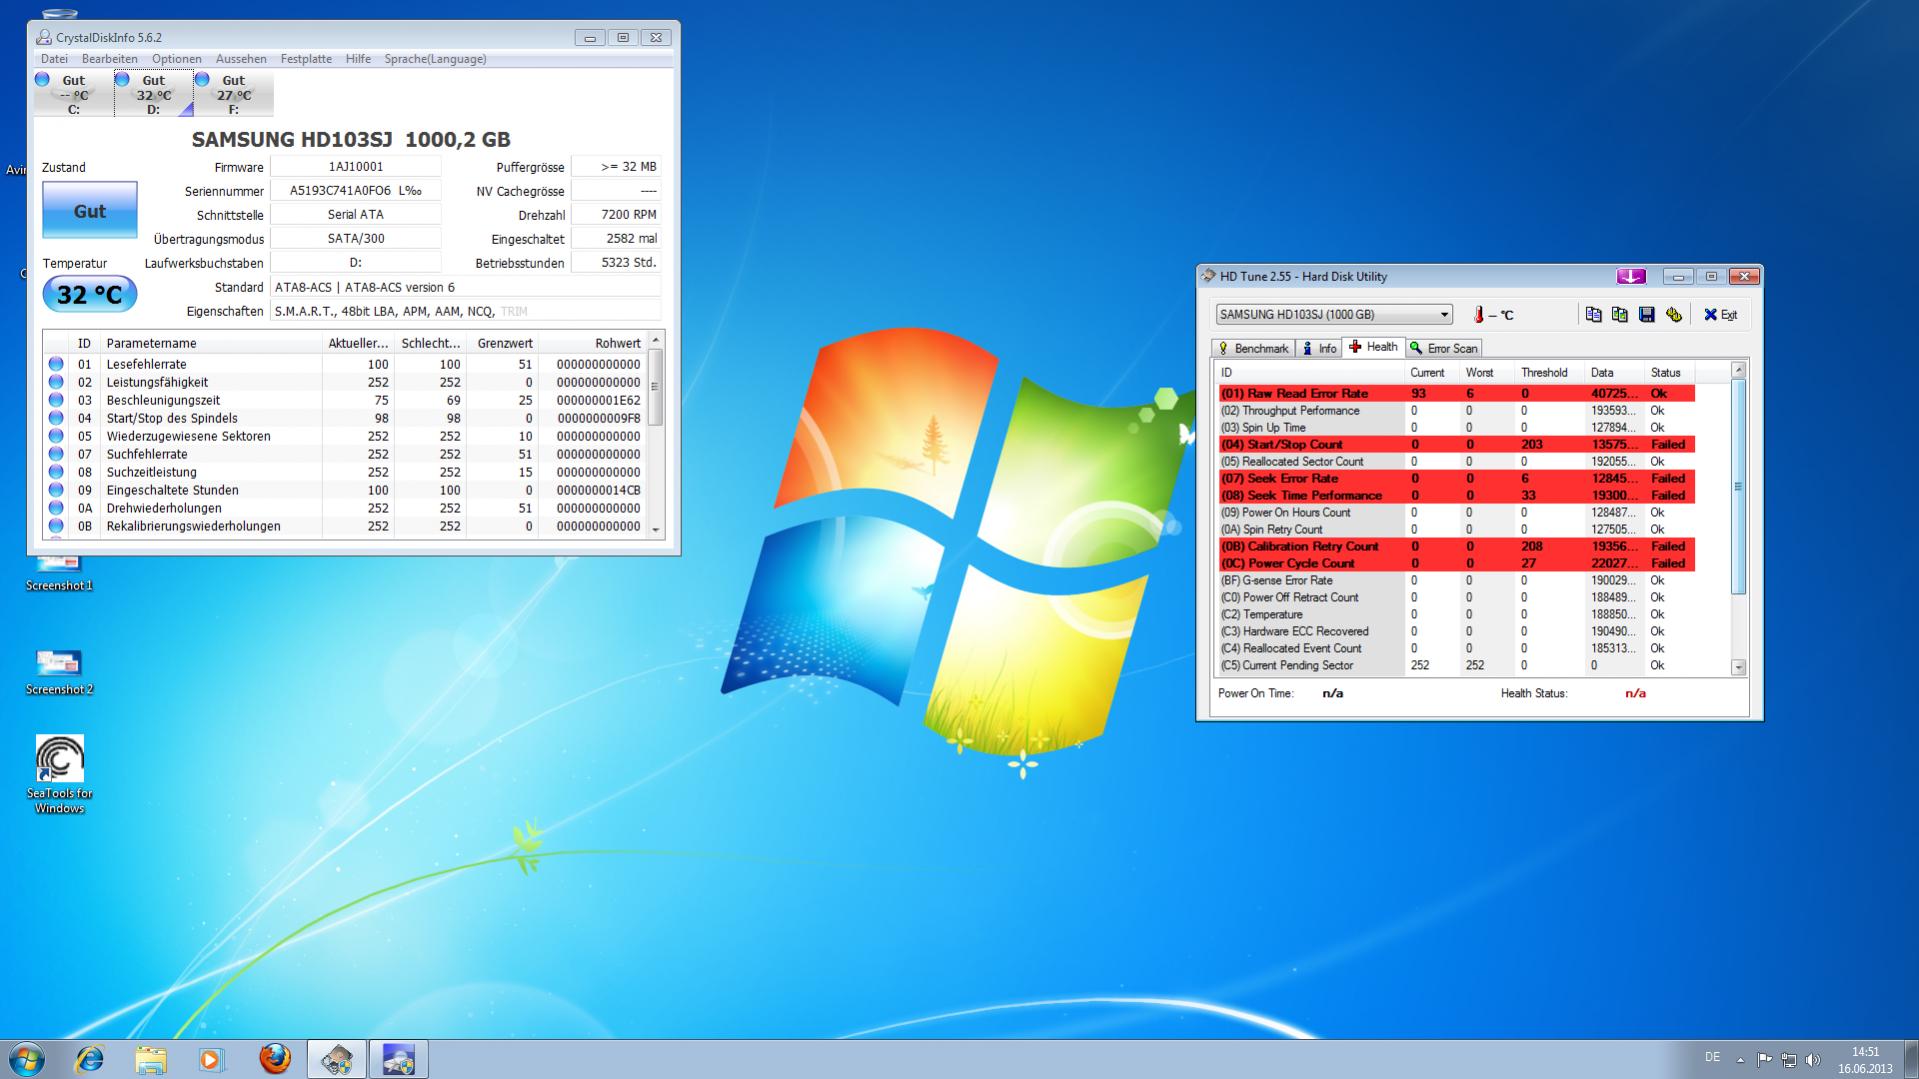Viewport: 1919px width, 1079px height.
Task: Click the Parametername column header
Action: 211,343
